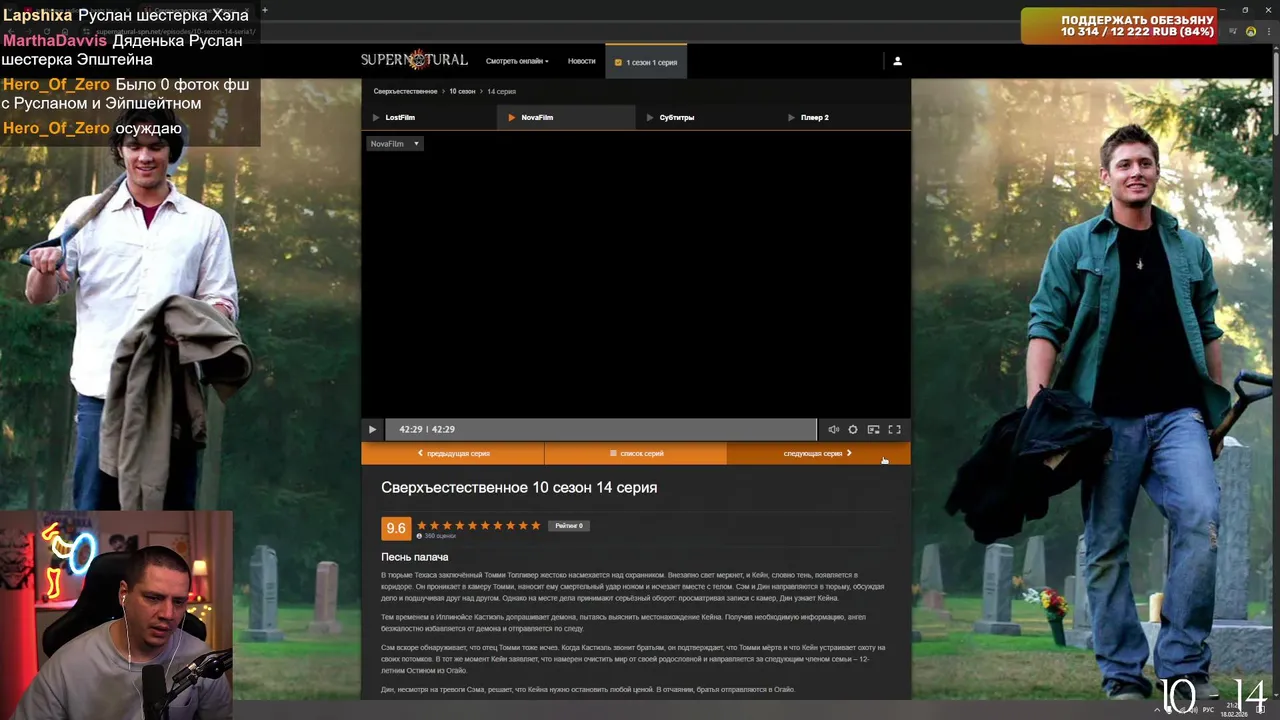The width and height of the screenshot is (1280, 720).
Task: Rate with the fifth star
Action: tap(472, 526)
